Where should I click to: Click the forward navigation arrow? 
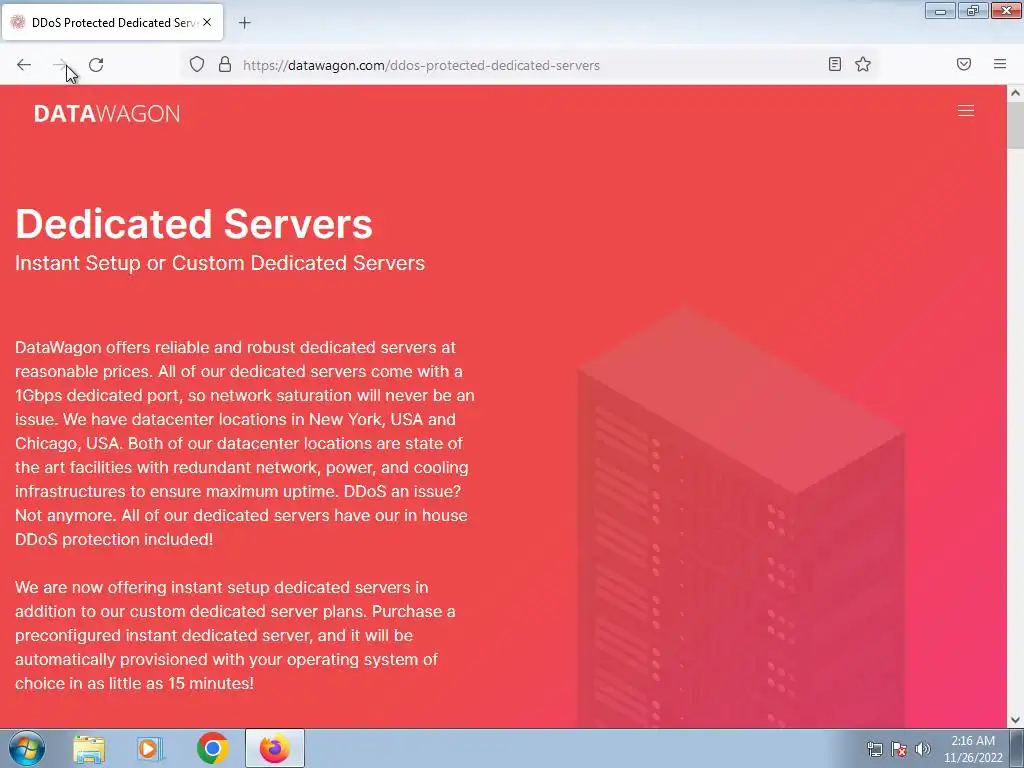60,65
